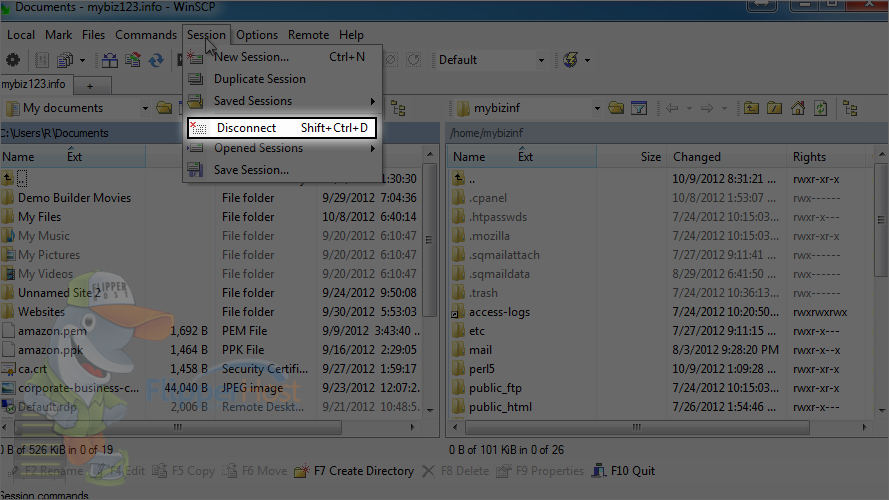Open the Remote menu
Image resolution: width=889 pixels, height=500 pixels.
tap(308, 35)
